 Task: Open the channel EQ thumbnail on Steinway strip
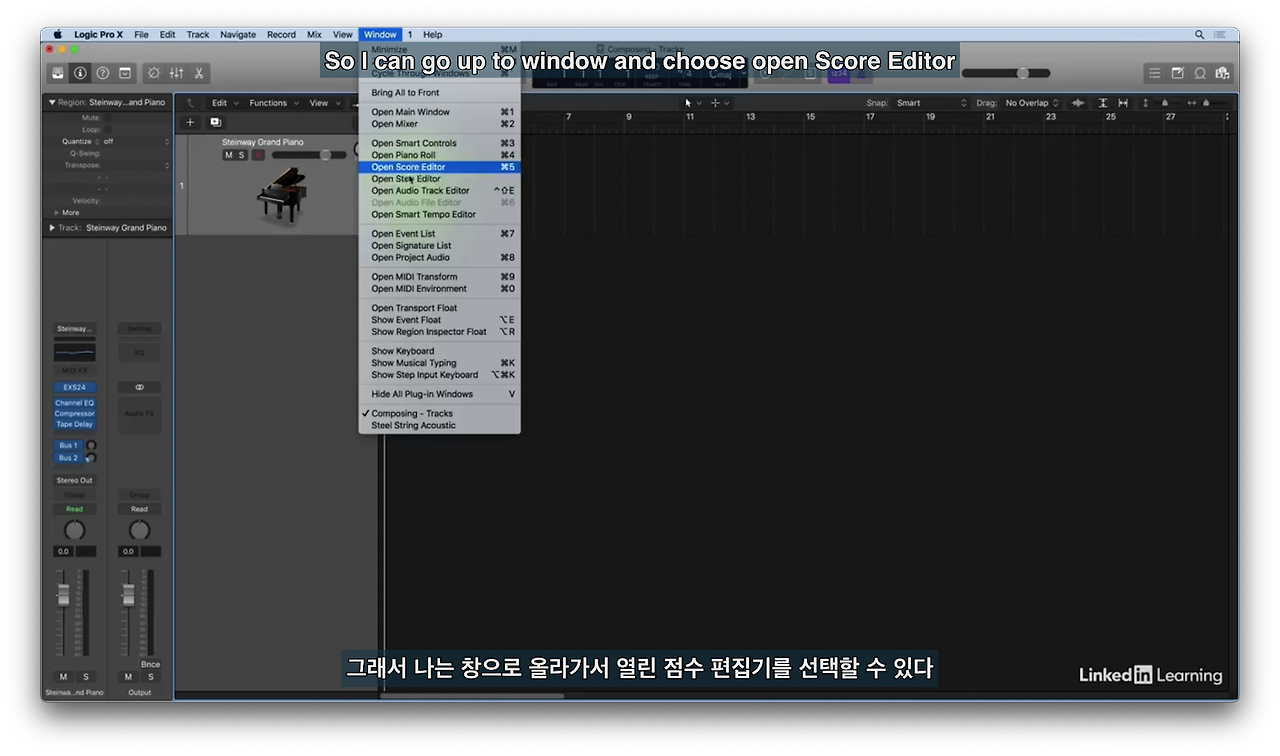[74, 352]
